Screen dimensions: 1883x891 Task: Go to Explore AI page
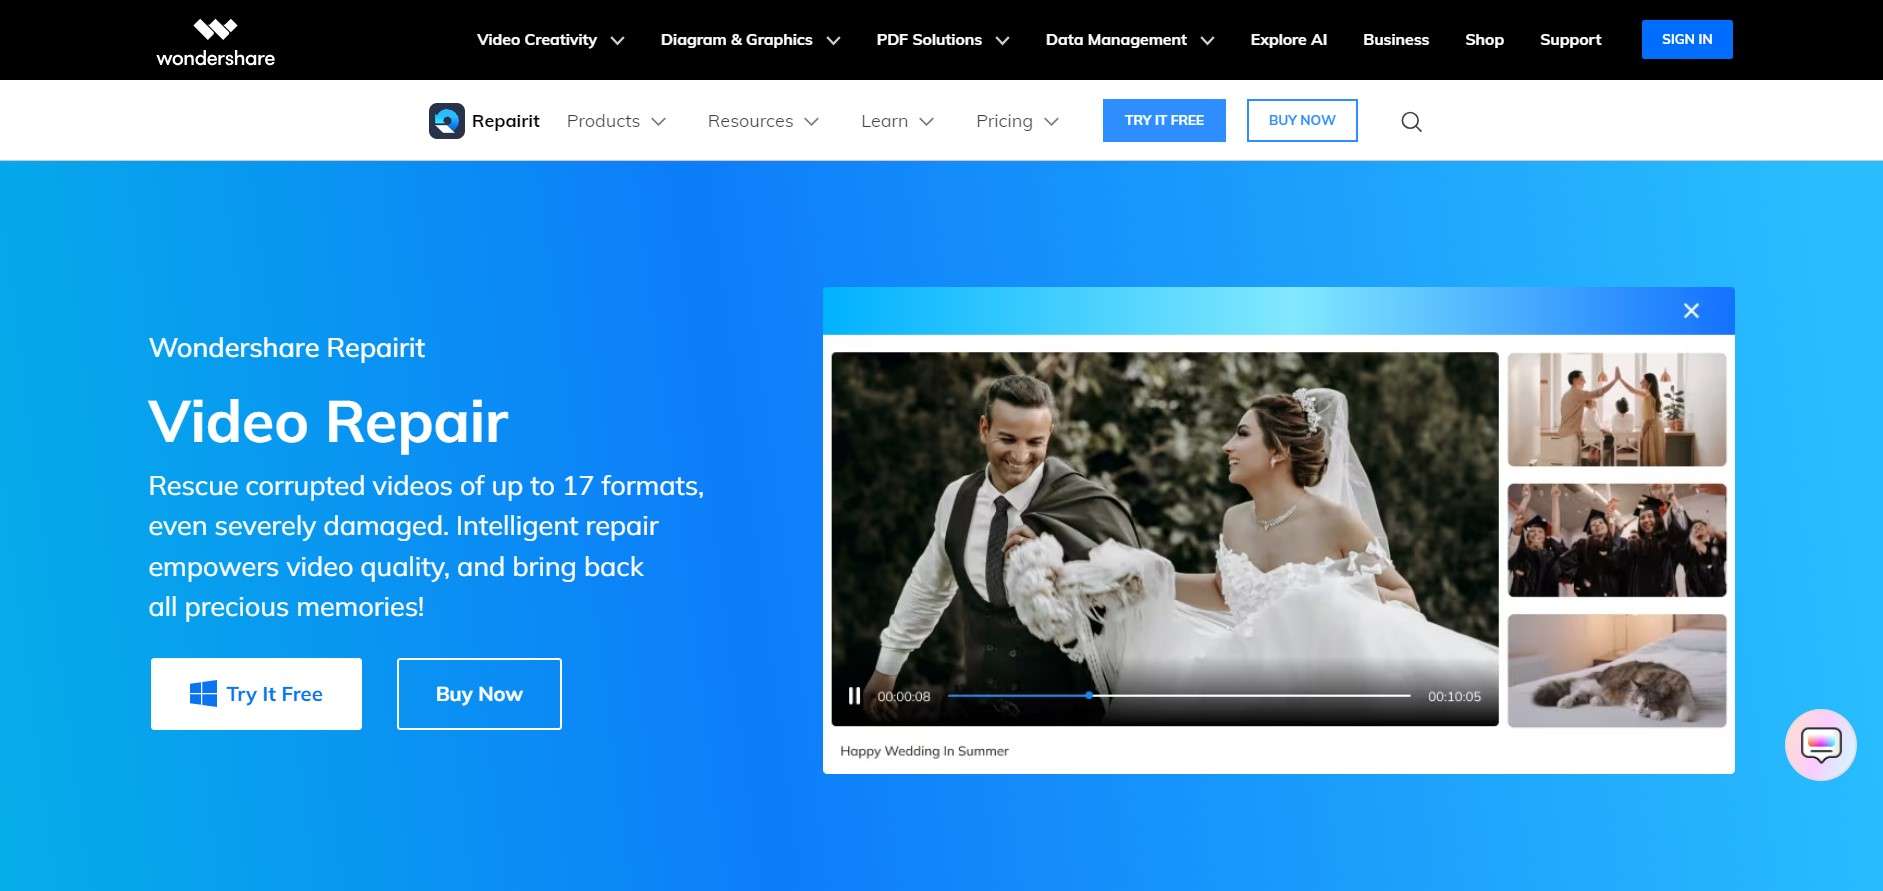pos(1288,40)
